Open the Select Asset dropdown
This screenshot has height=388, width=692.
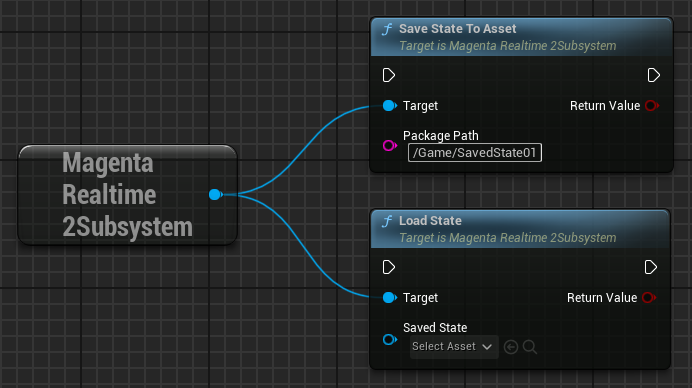click(x=454, y=347)
